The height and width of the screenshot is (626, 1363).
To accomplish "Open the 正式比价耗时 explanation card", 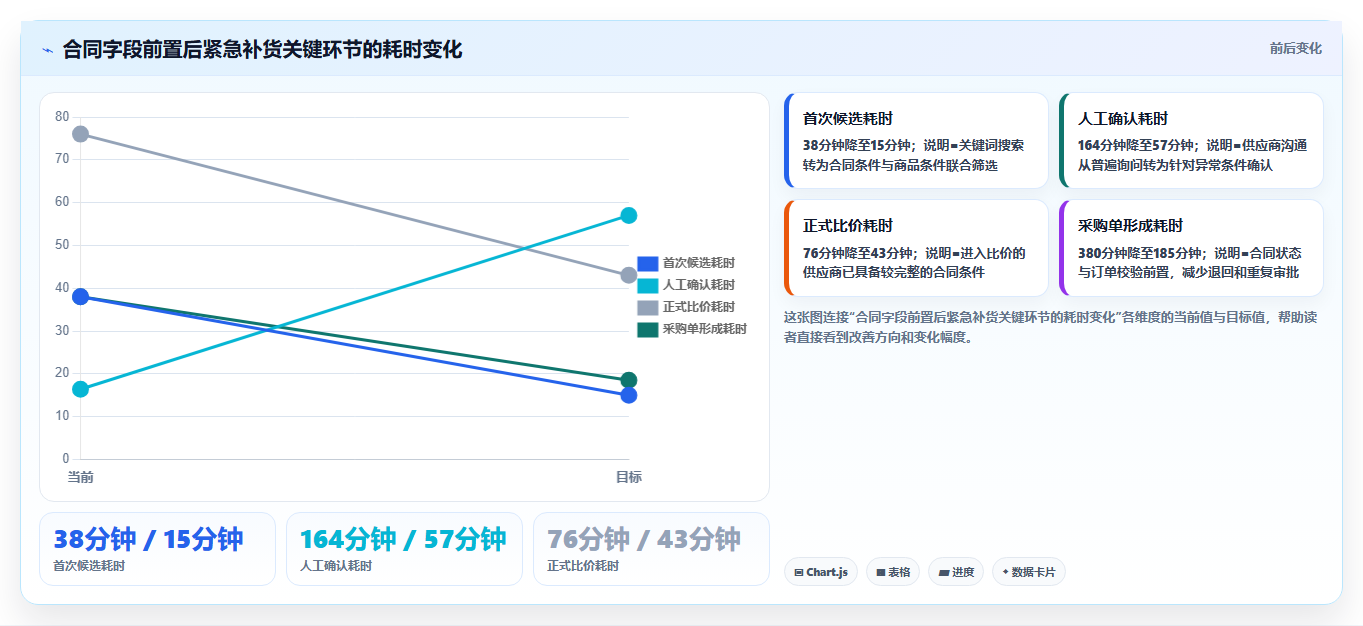I will point(916,248).
